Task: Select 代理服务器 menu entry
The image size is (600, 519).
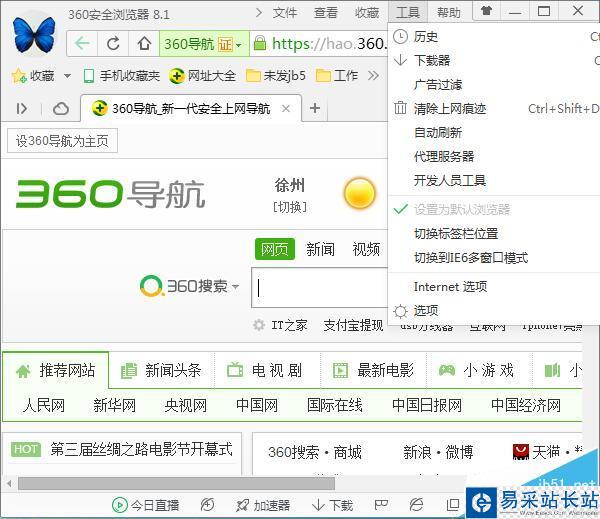Action: 494,156
